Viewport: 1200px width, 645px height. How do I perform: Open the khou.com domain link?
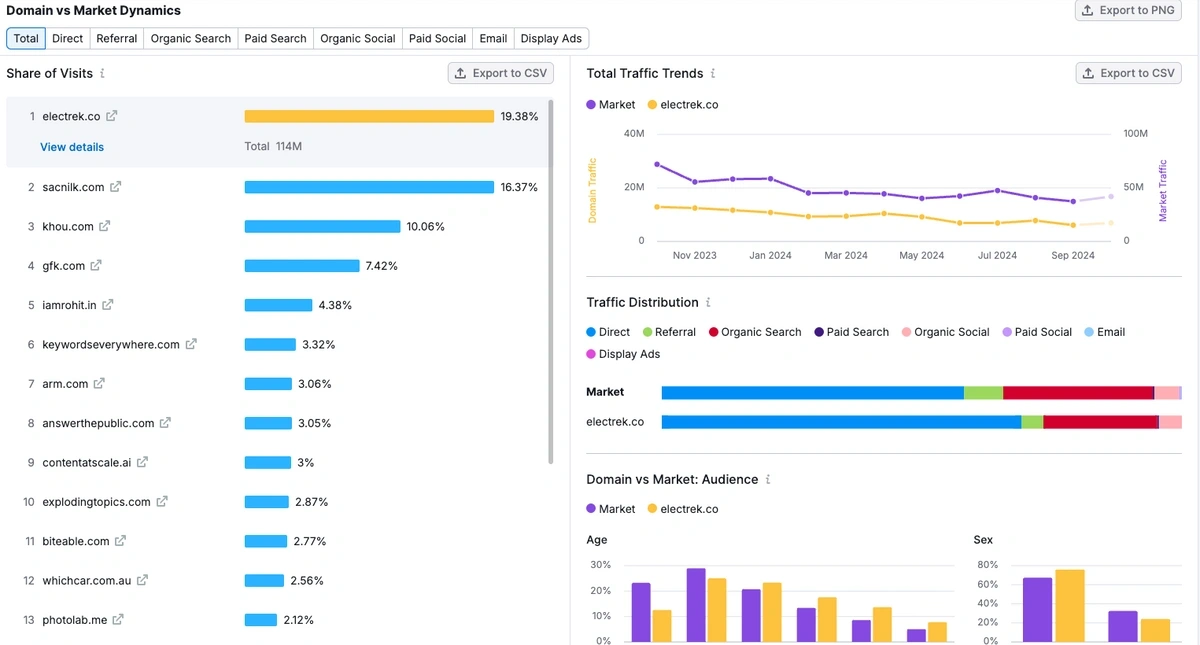pyautogui.click(x=67, y=226)
